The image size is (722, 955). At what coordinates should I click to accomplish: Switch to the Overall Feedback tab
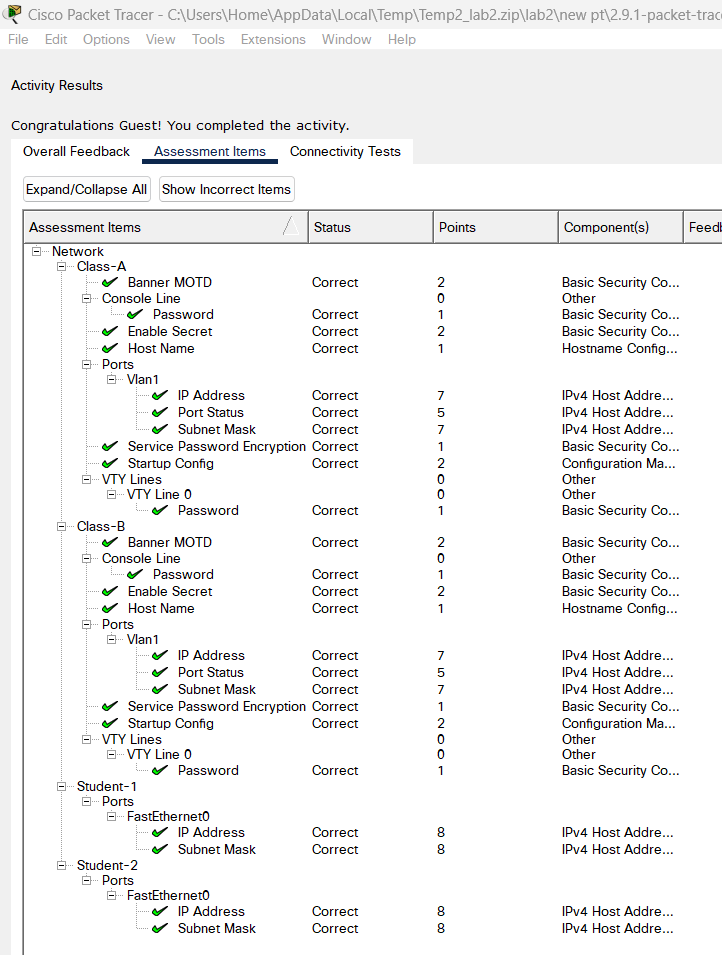(76, 152)
